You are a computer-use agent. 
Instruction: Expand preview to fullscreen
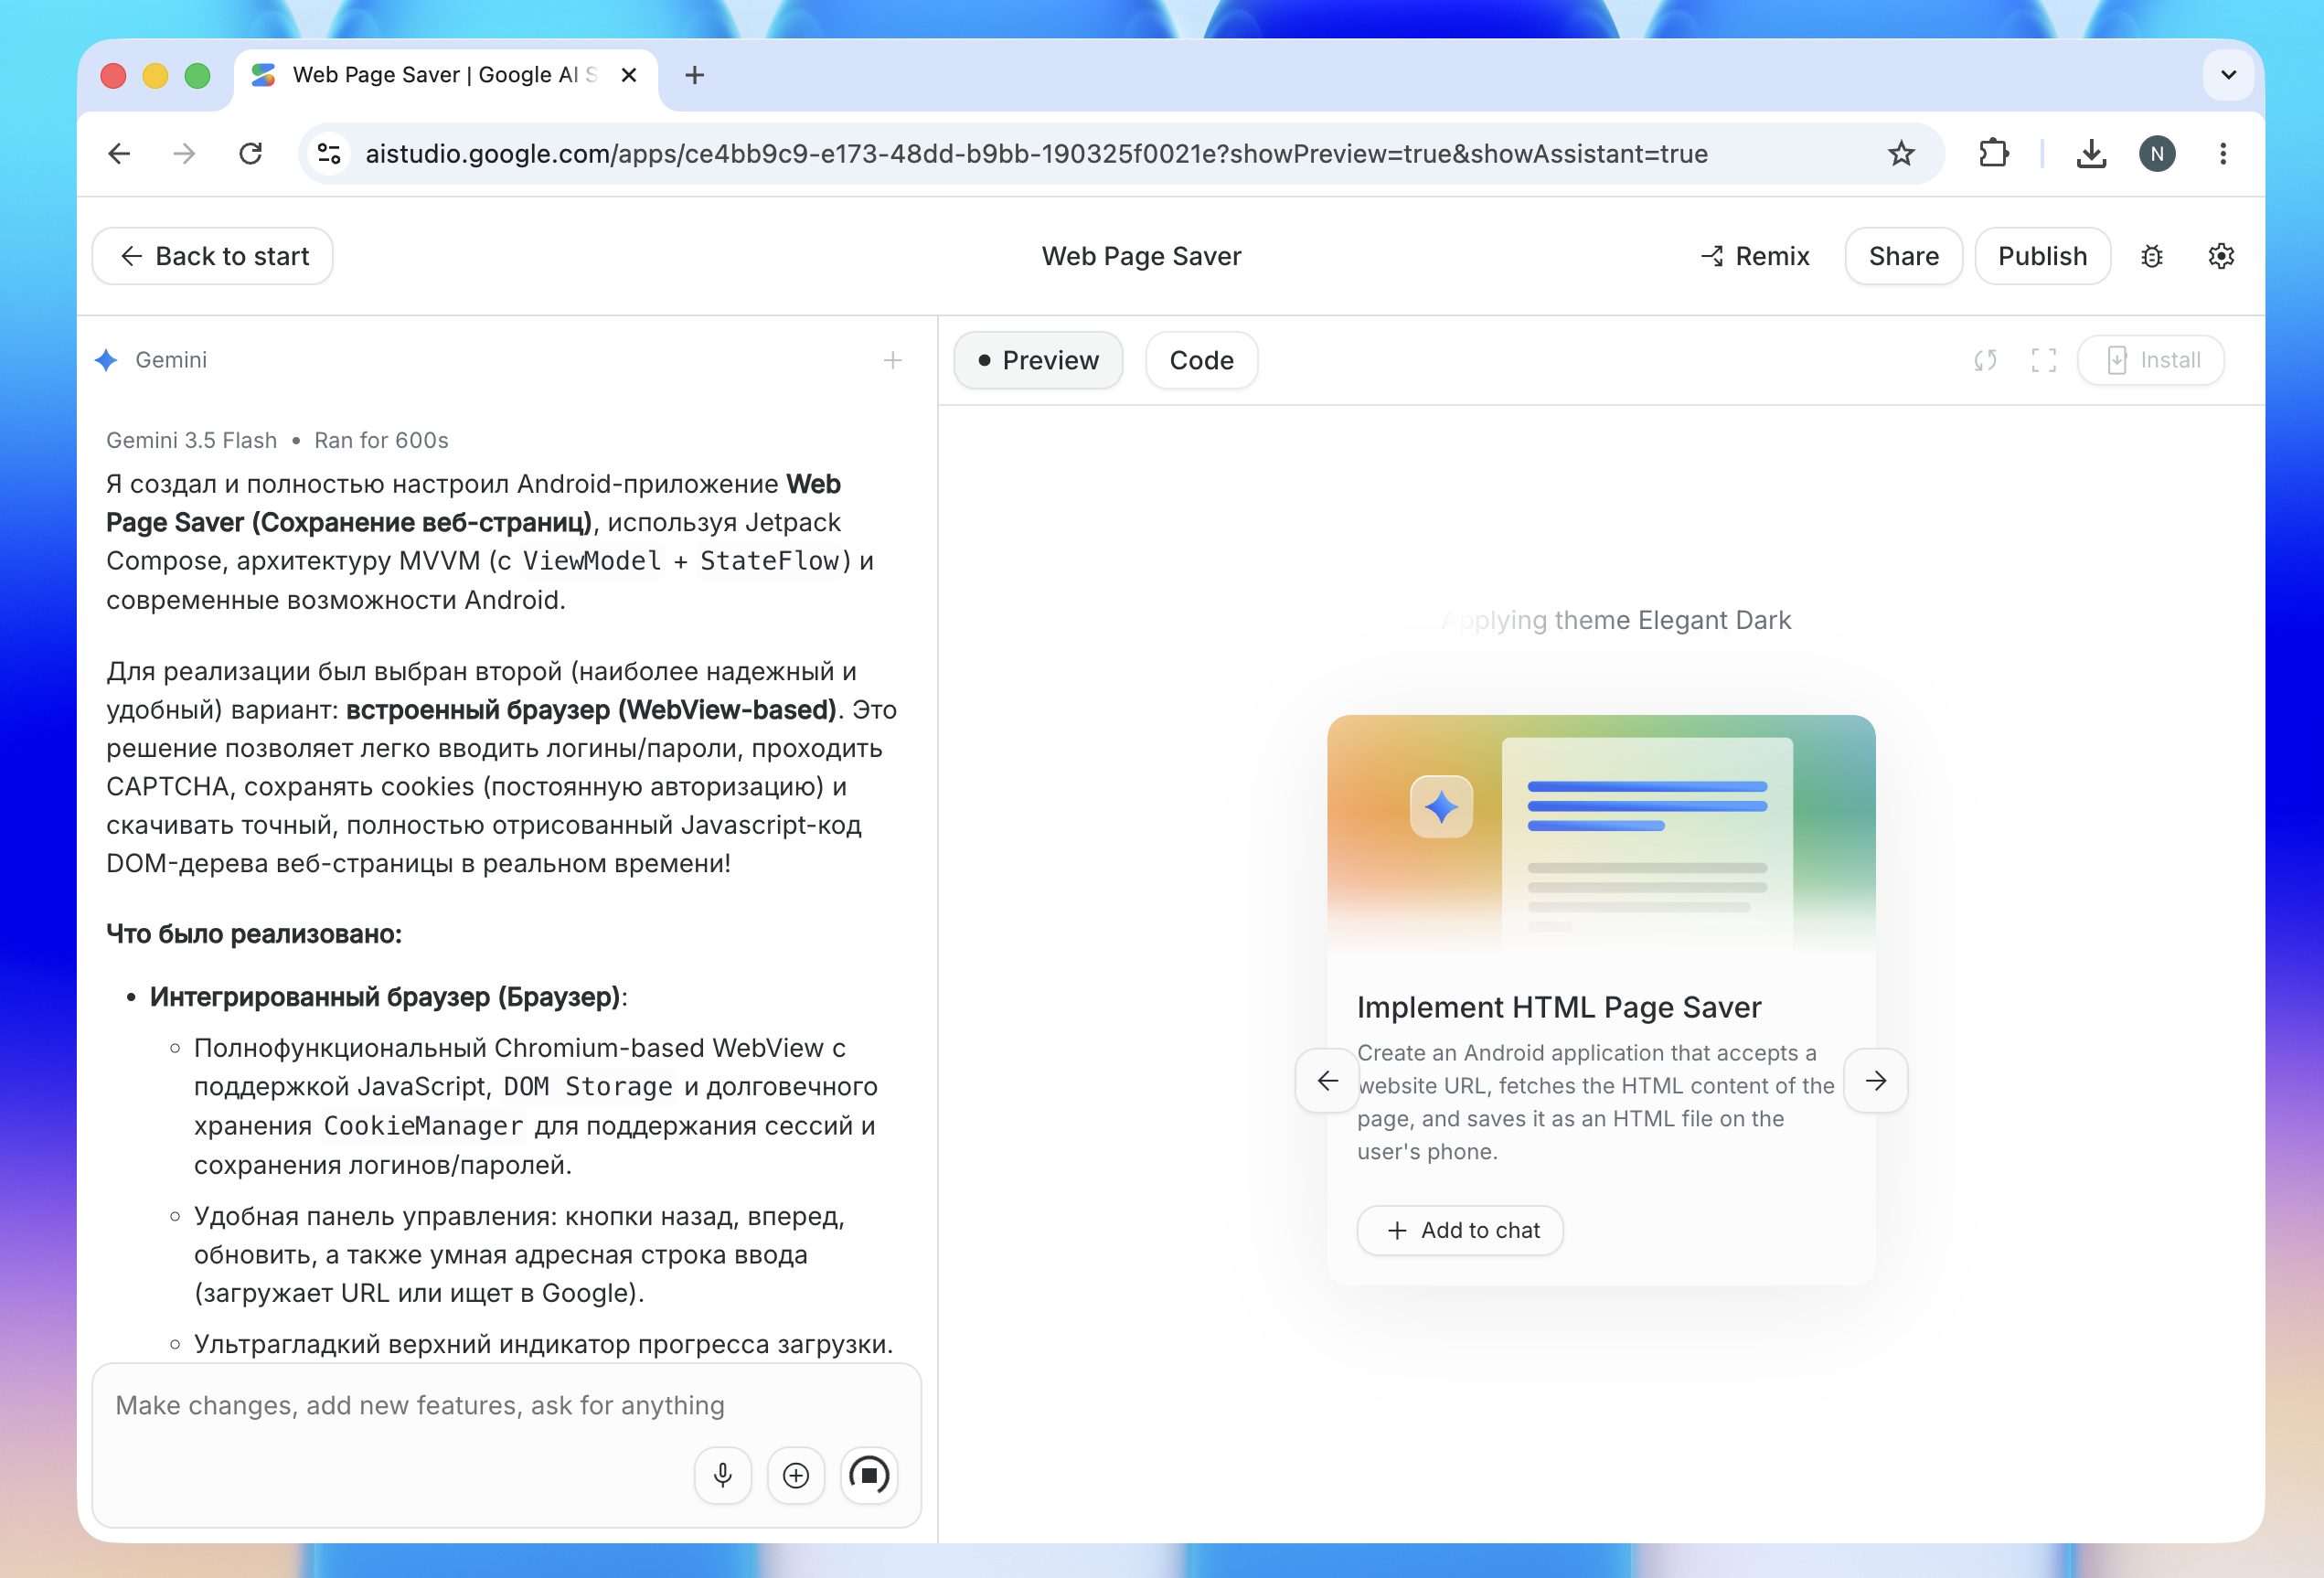point(2044,360)
